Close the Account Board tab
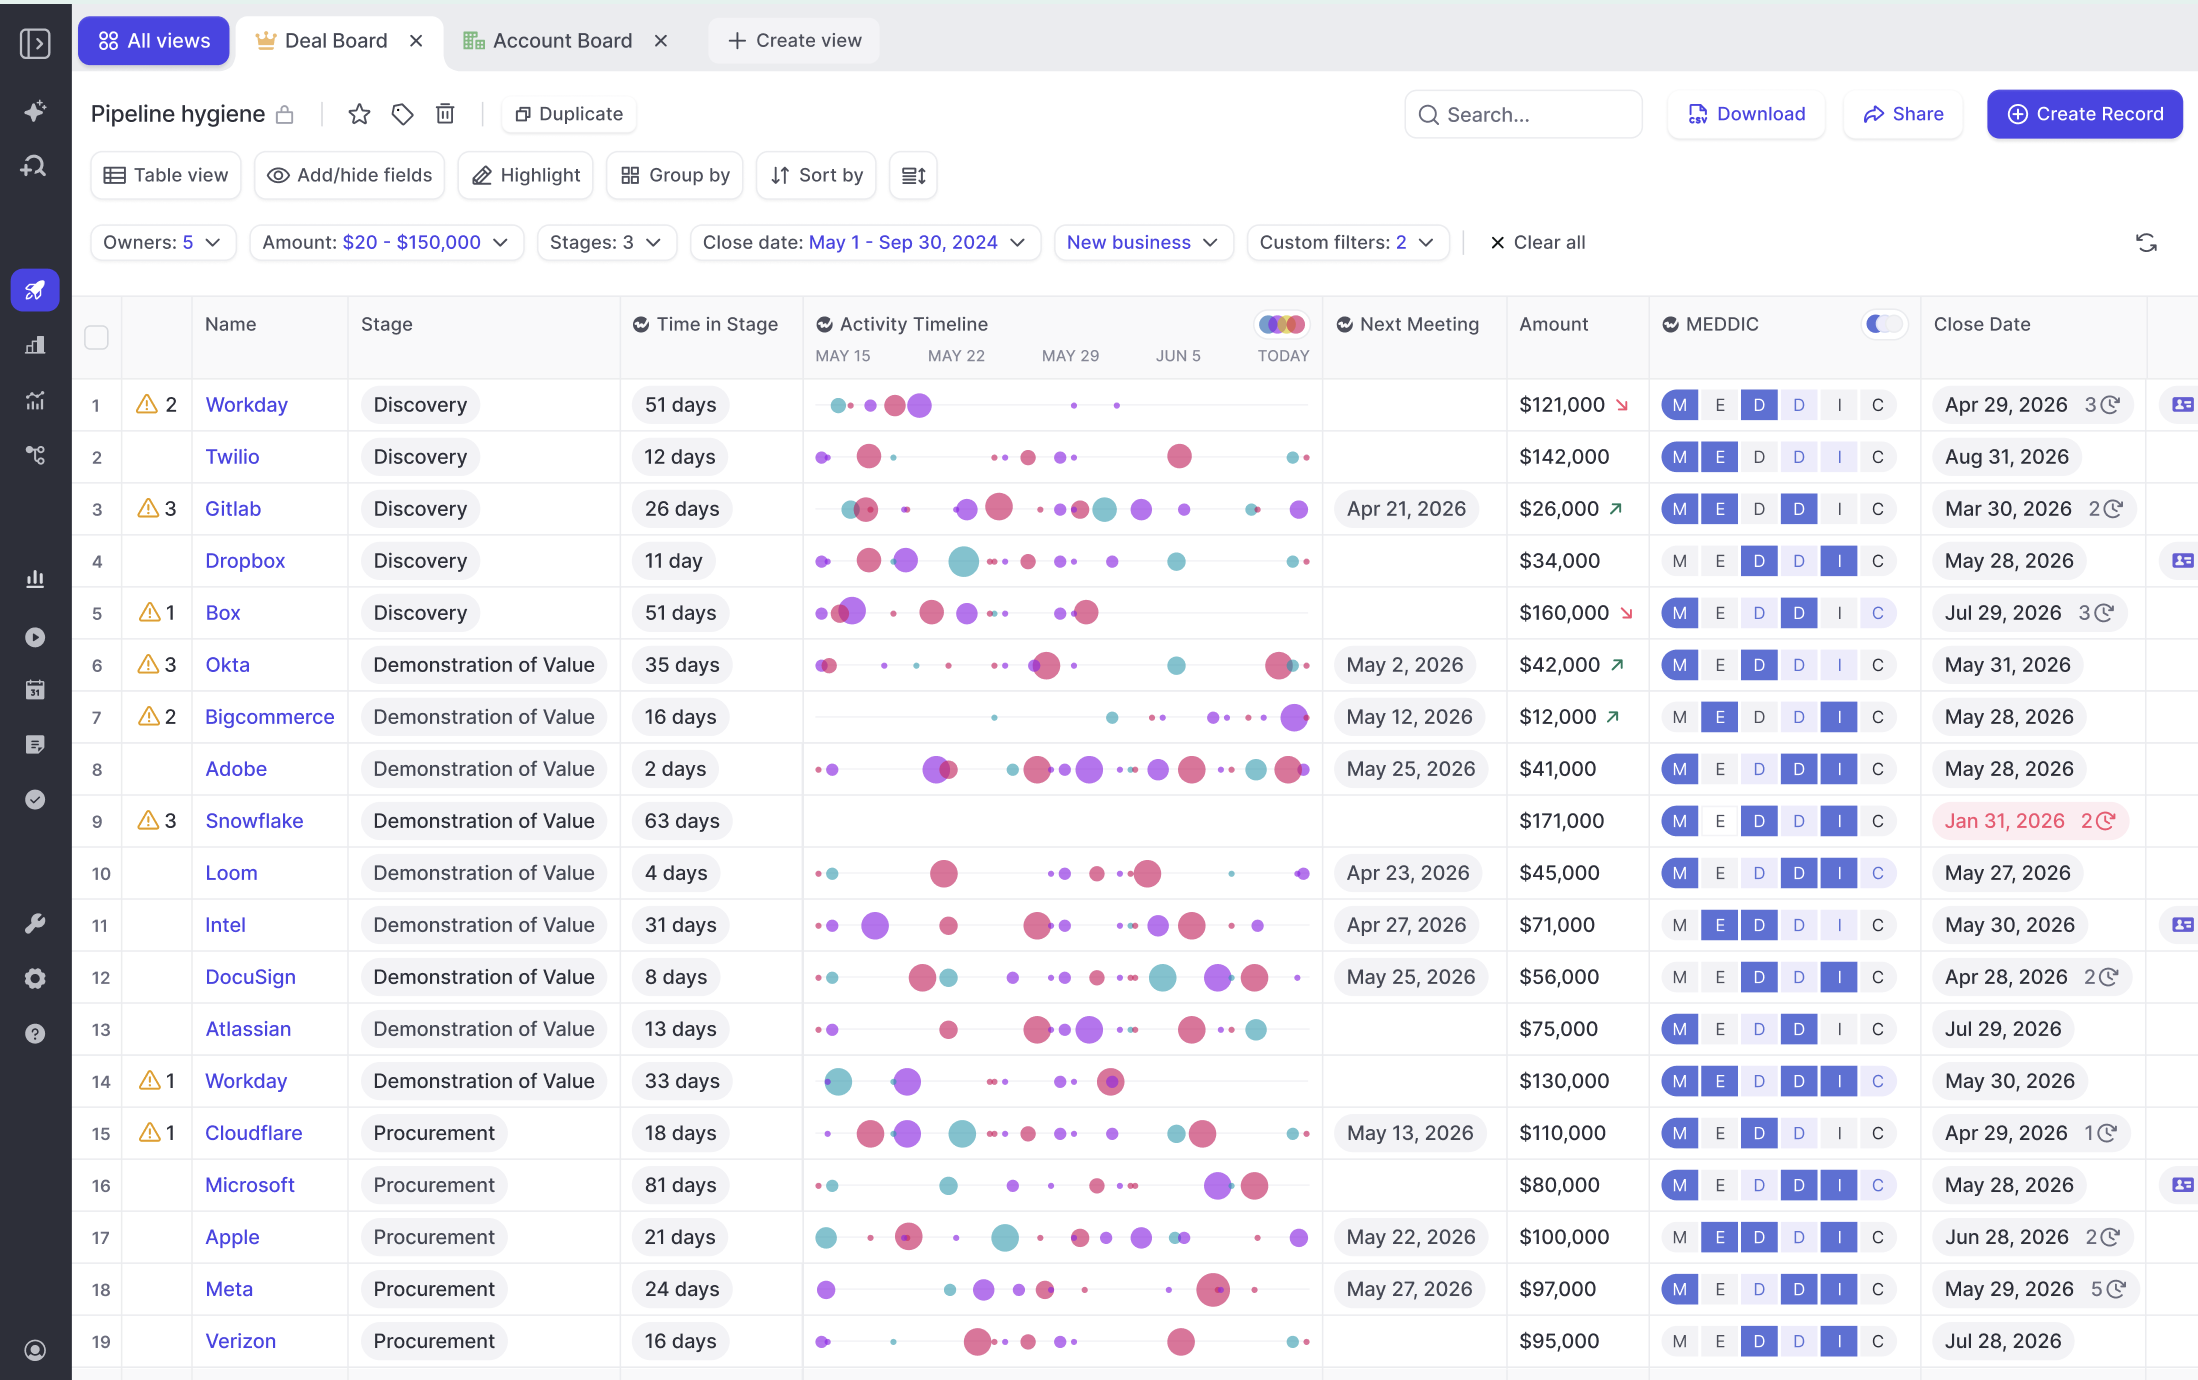2198x1380 pixels. [x=661, y=41]
